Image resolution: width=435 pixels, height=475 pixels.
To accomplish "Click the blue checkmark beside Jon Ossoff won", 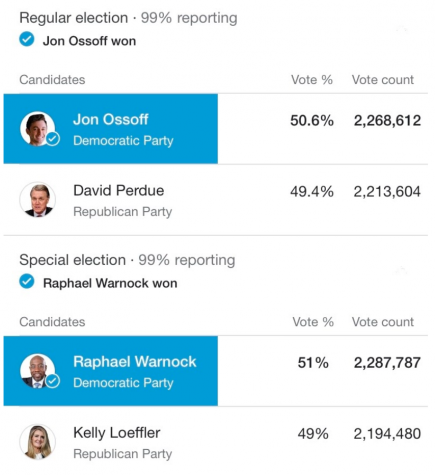I will click(27, 39).
